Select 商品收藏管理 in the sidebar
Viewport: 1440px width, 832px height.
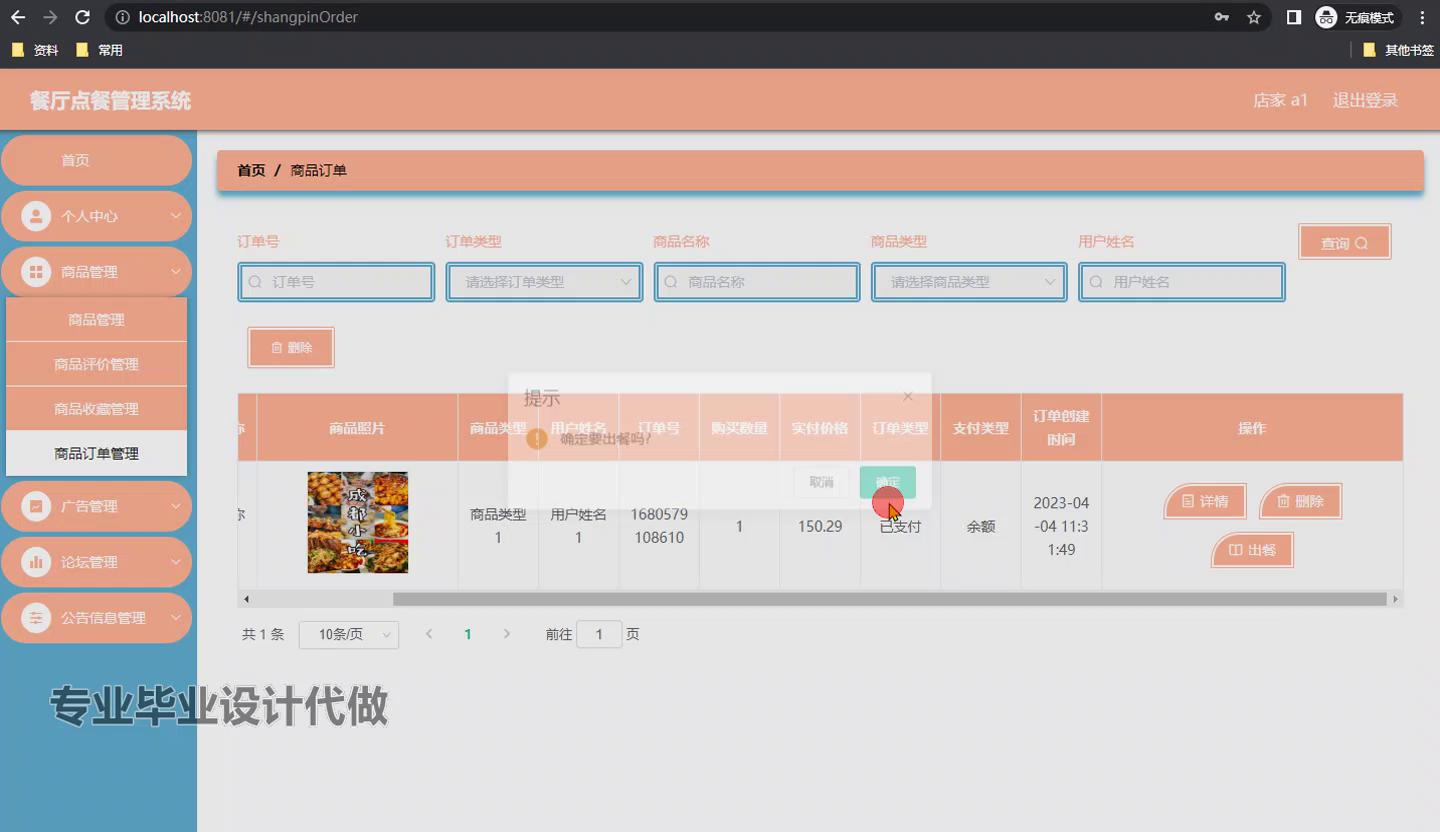(96, 409)
